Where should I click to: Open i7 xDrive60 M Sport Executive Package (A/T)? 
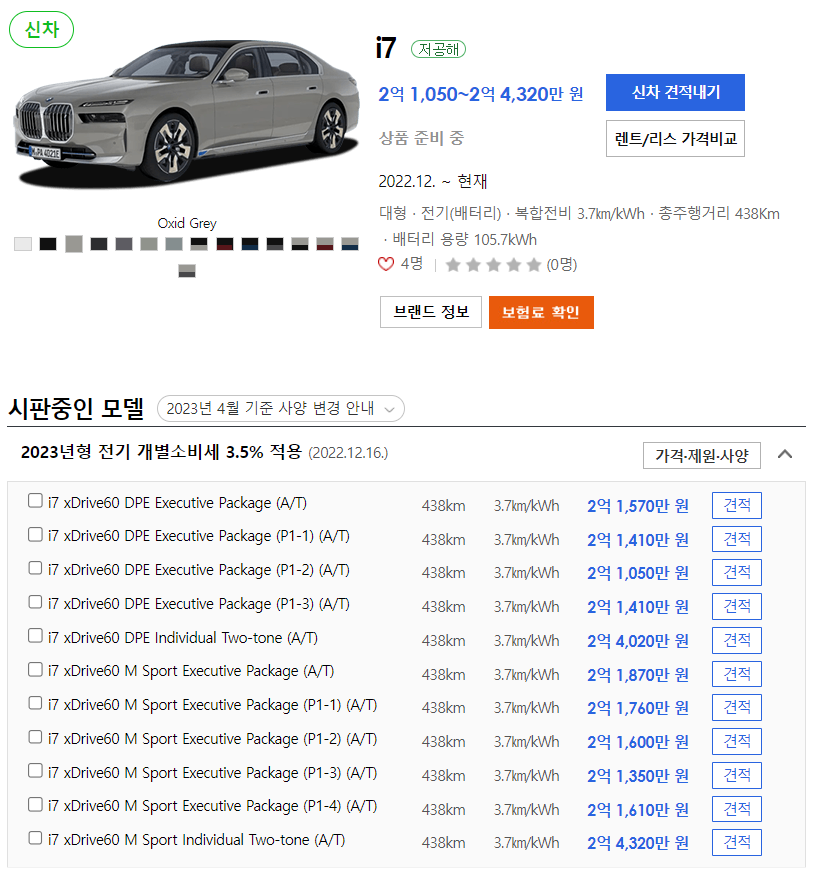[191, 671]
